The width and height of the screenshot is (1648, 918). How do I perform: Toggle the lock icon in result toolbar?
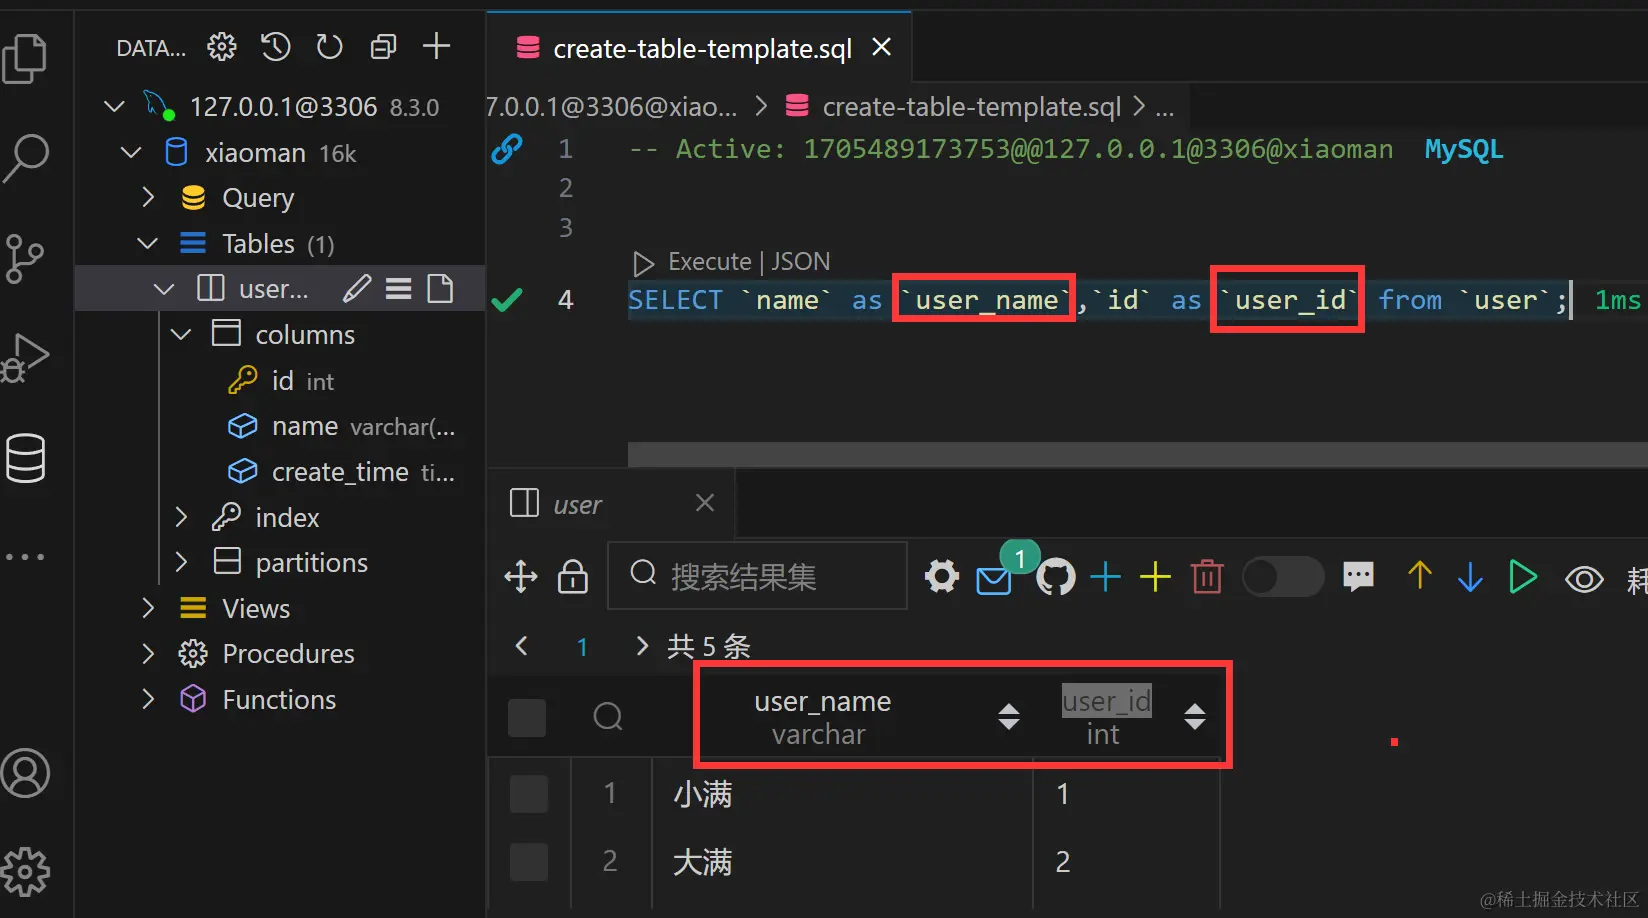[x=573, y=577]
